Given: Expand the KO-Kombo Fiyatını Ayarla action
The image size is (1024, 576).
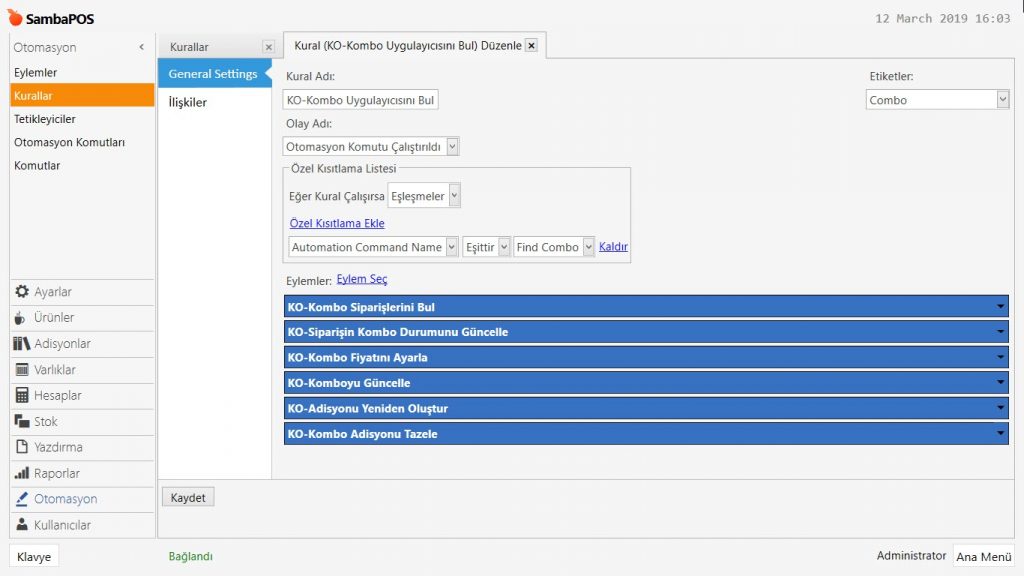Looking at the screenshot, I should [1000, 358].
